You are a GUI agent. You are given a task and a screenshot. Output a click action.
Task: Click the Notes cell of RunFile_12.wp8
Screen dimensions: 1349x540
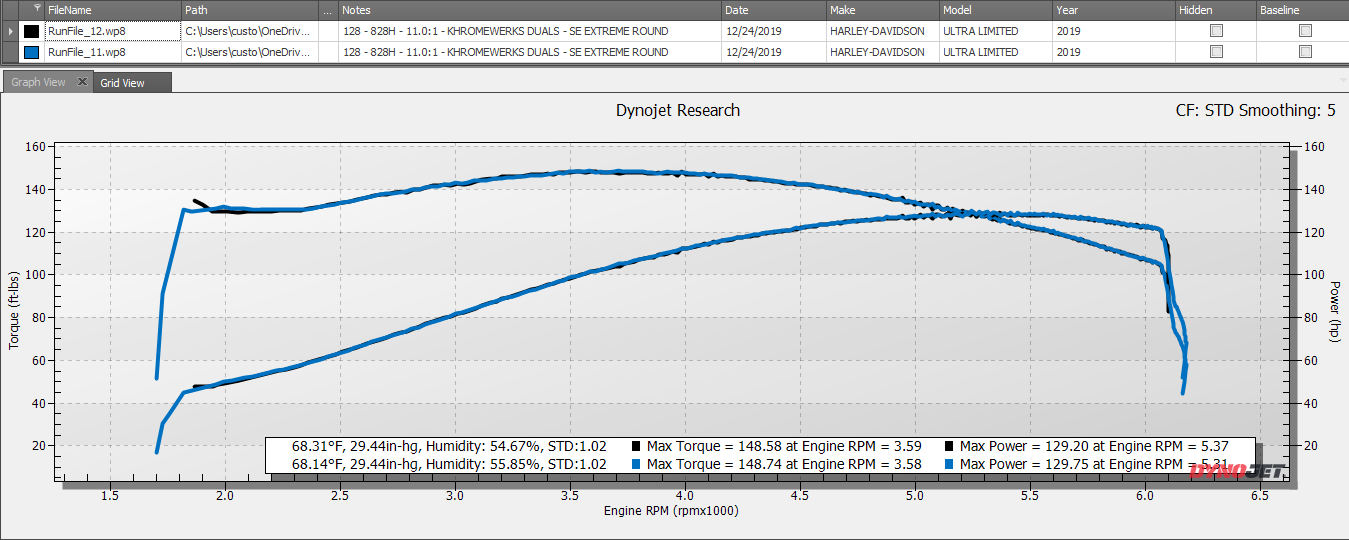tap(530, 31)
